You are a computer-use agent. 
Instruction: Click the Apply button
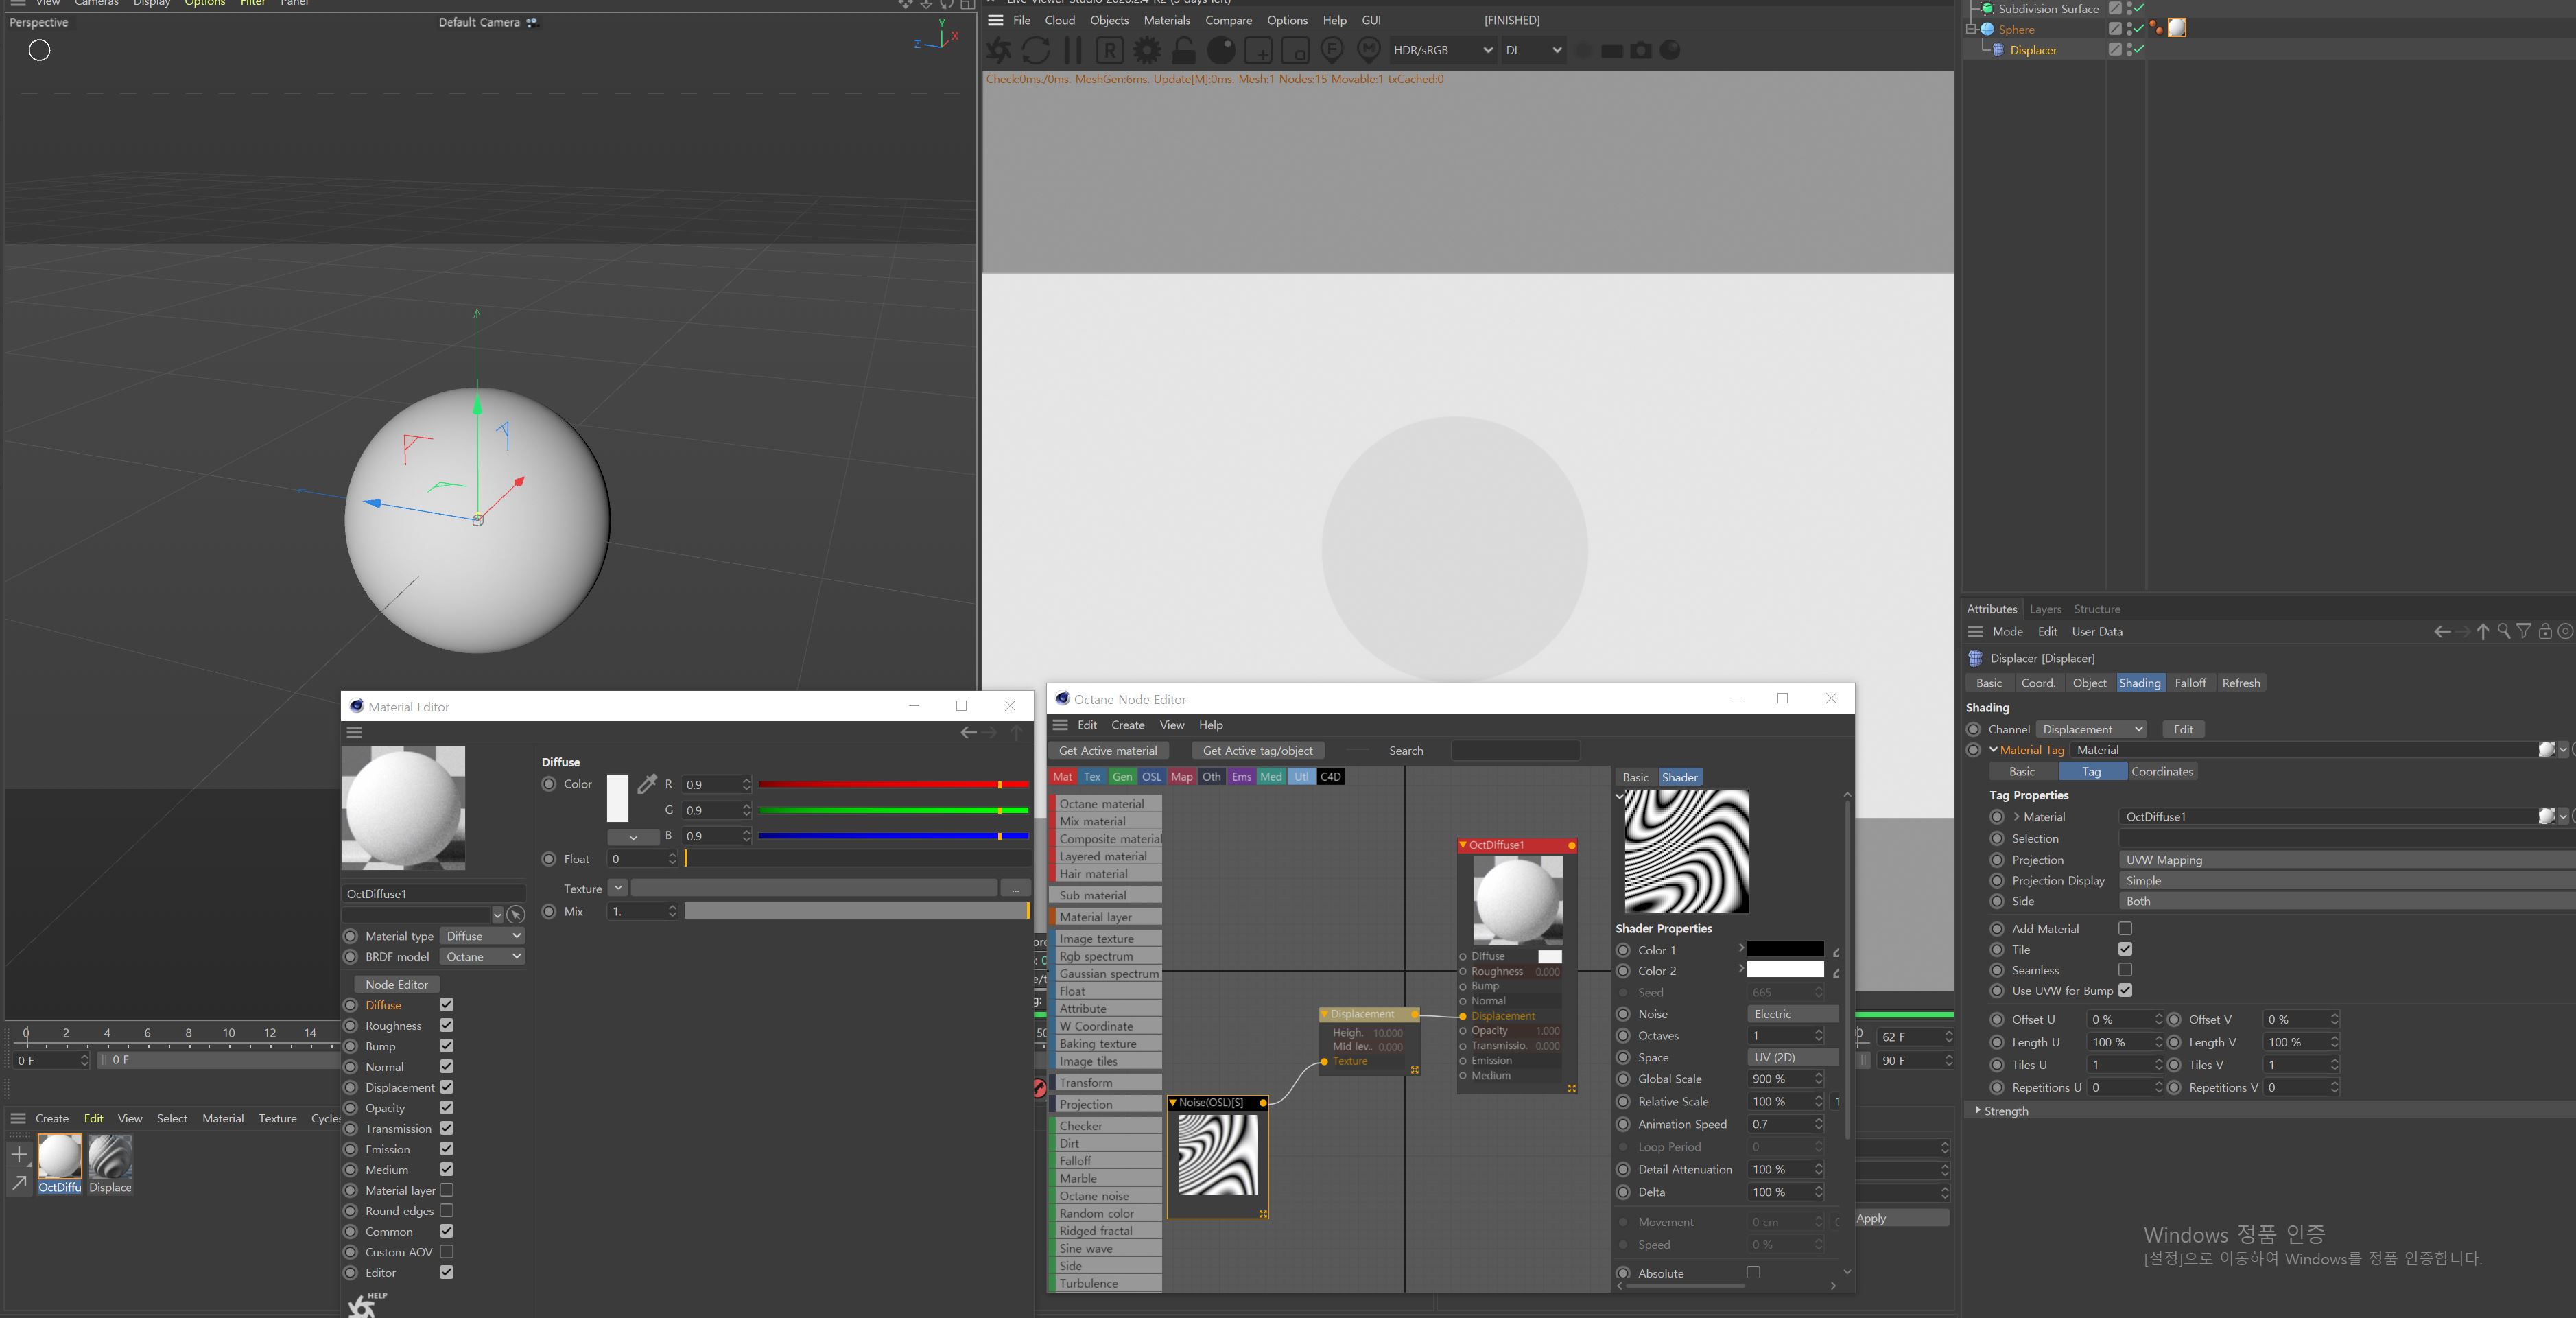[1902, 1218]
